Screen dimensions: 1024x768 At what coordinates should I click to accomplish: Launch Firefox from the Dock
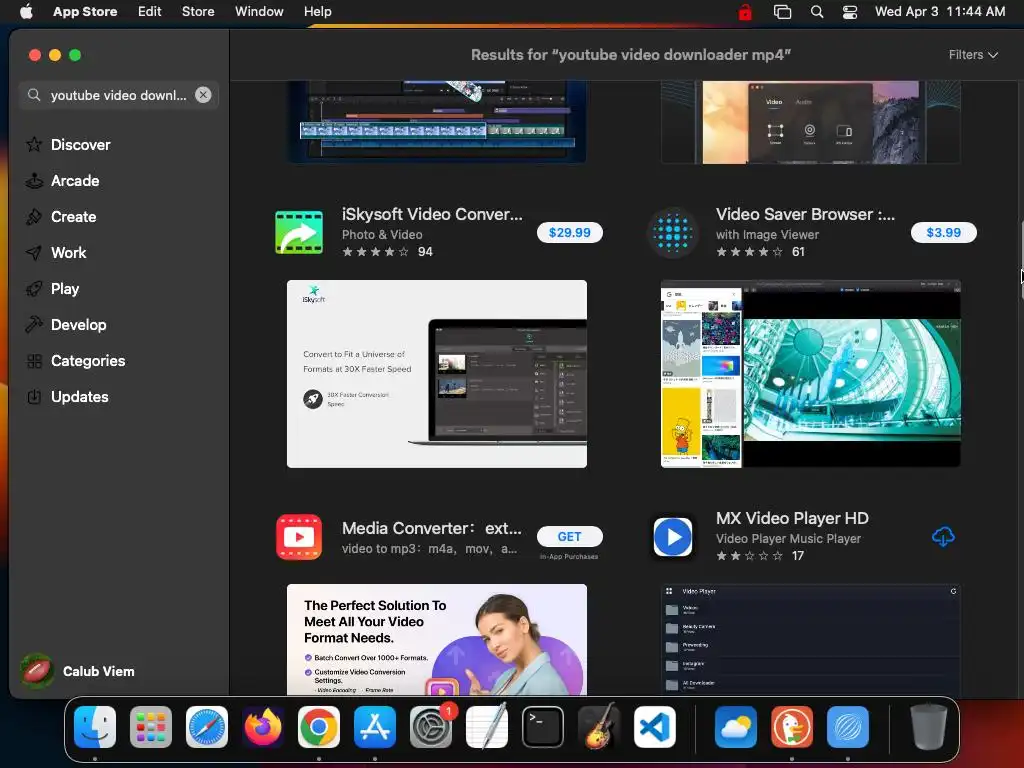tap(263, 727)
